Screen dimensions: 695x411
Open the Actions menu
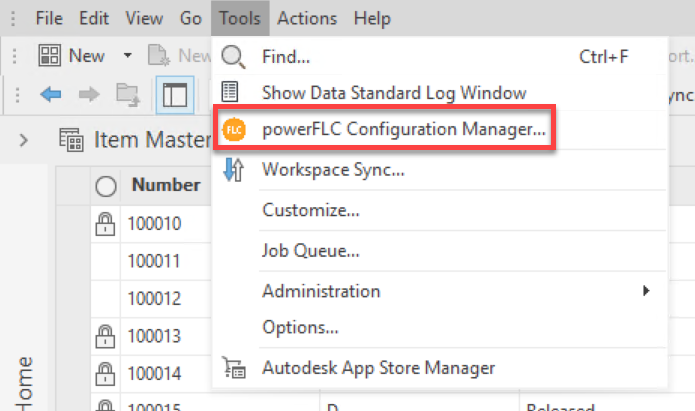309,18
